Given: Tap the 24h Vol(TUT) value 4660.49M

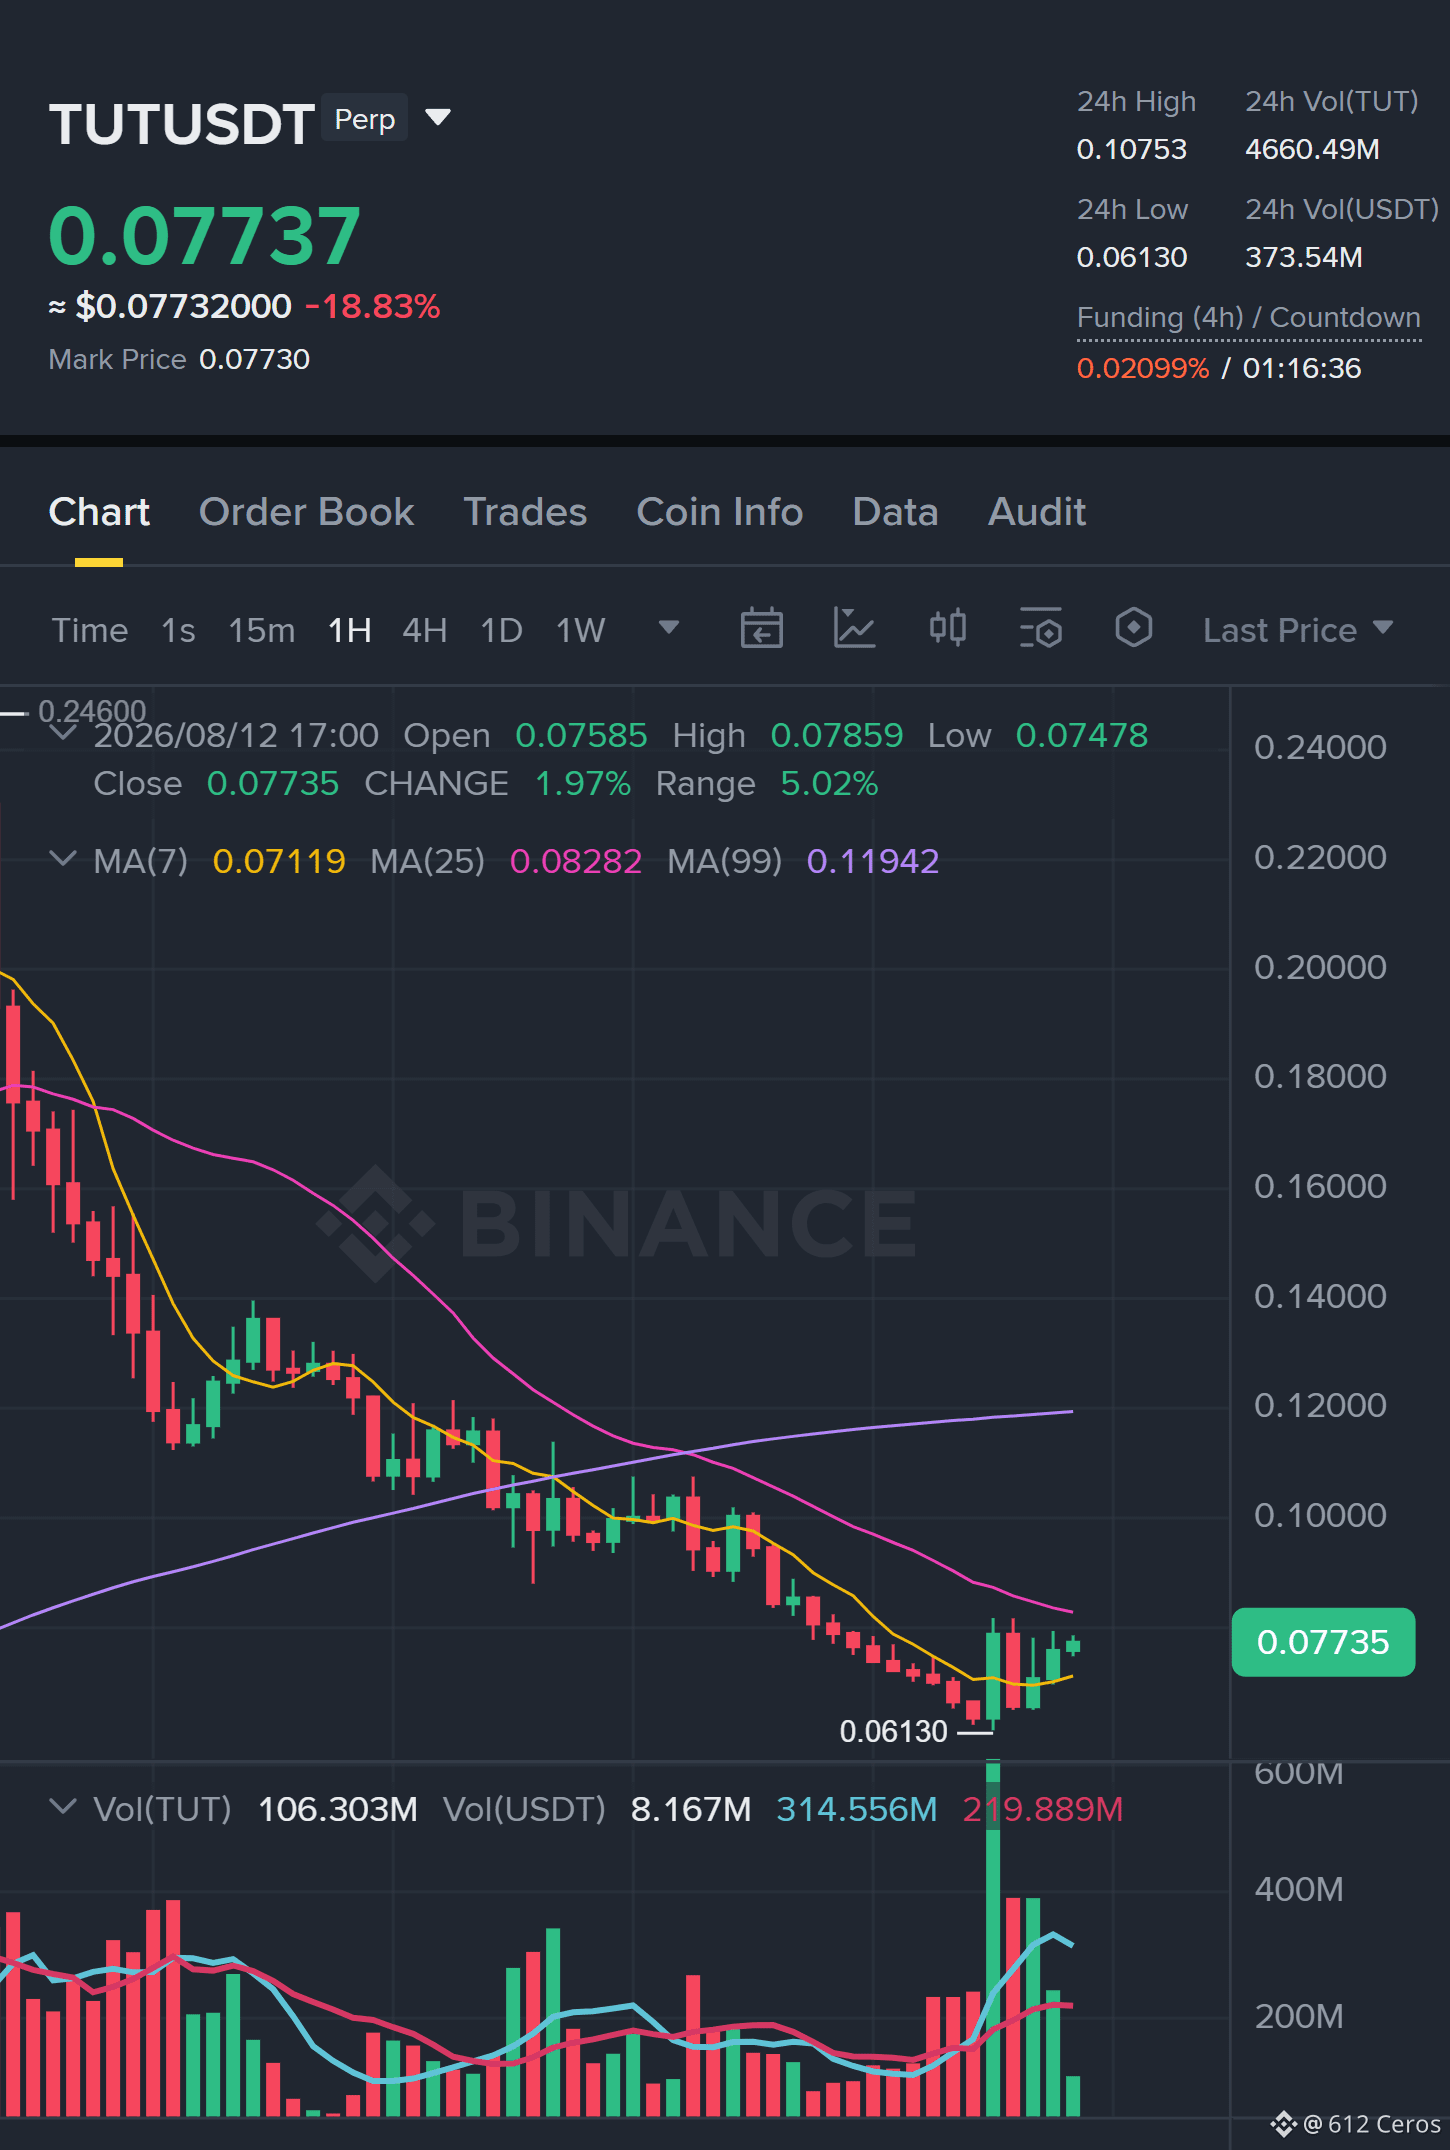Looking at the screenshot, I should pos(1312,149).
